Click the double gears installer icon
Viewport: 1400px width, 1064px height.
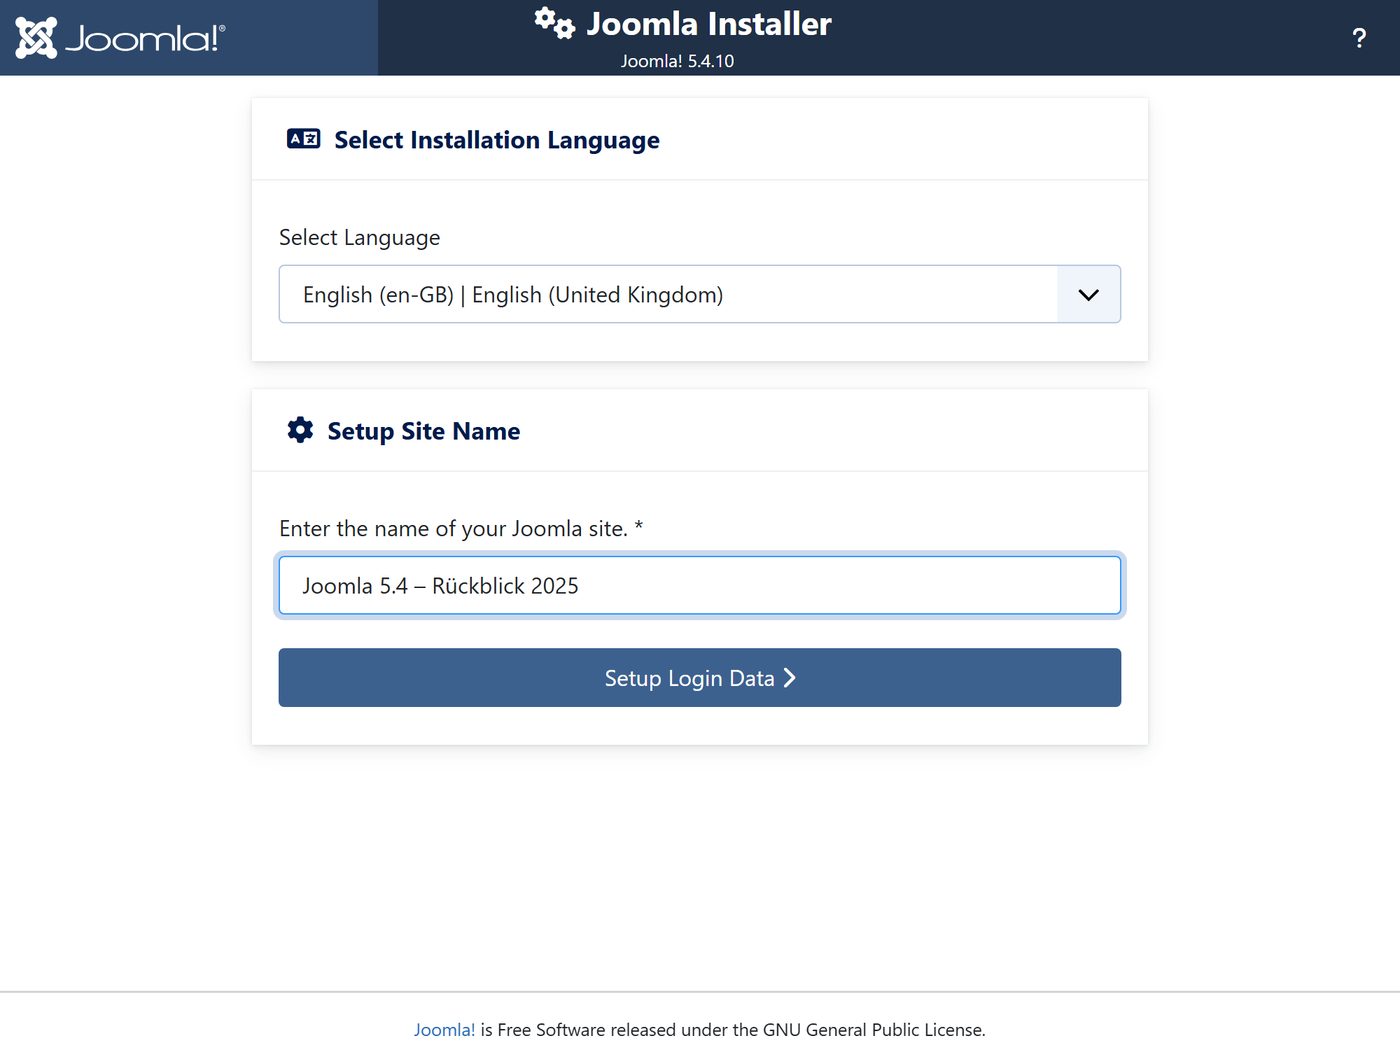[x=554, y=23]
